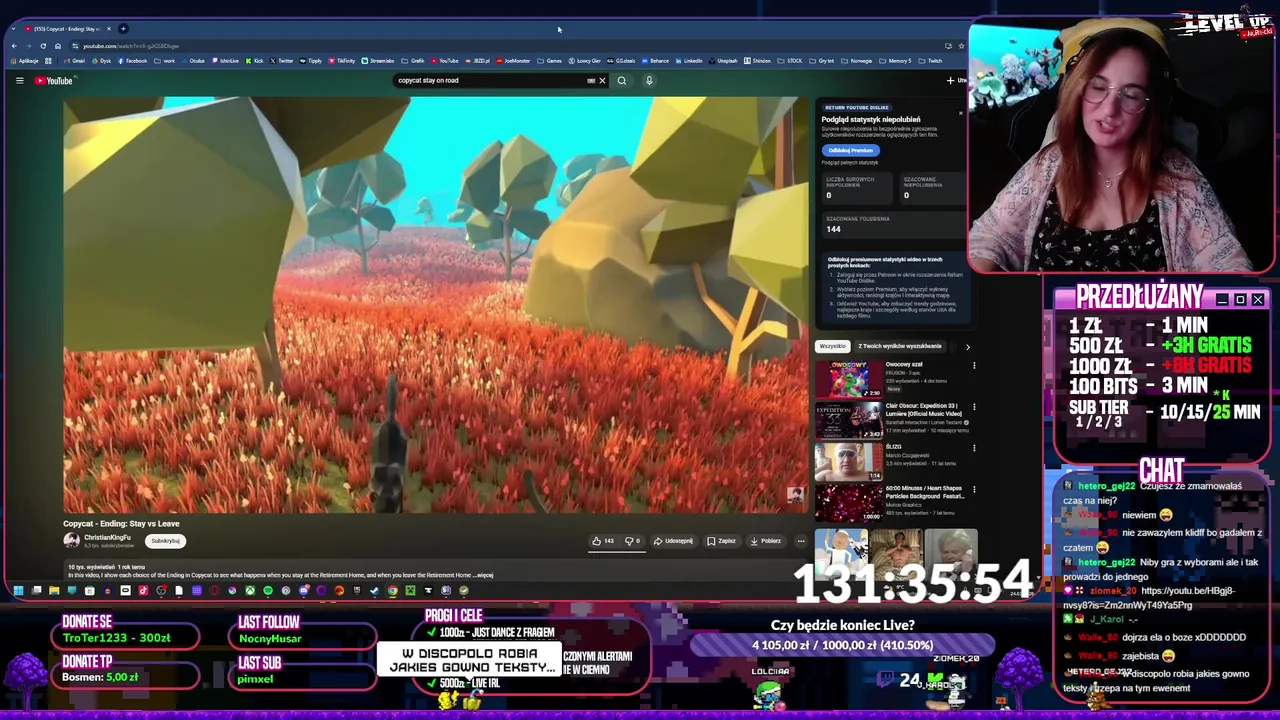Open the Gmail bookmark

point(75,61)
